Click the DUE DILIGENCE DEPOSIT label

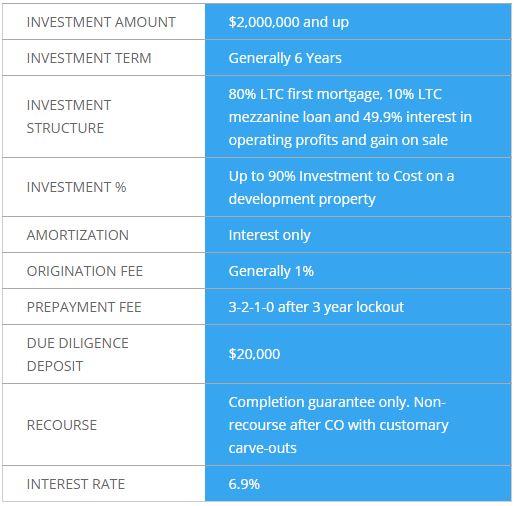point(78,355)
